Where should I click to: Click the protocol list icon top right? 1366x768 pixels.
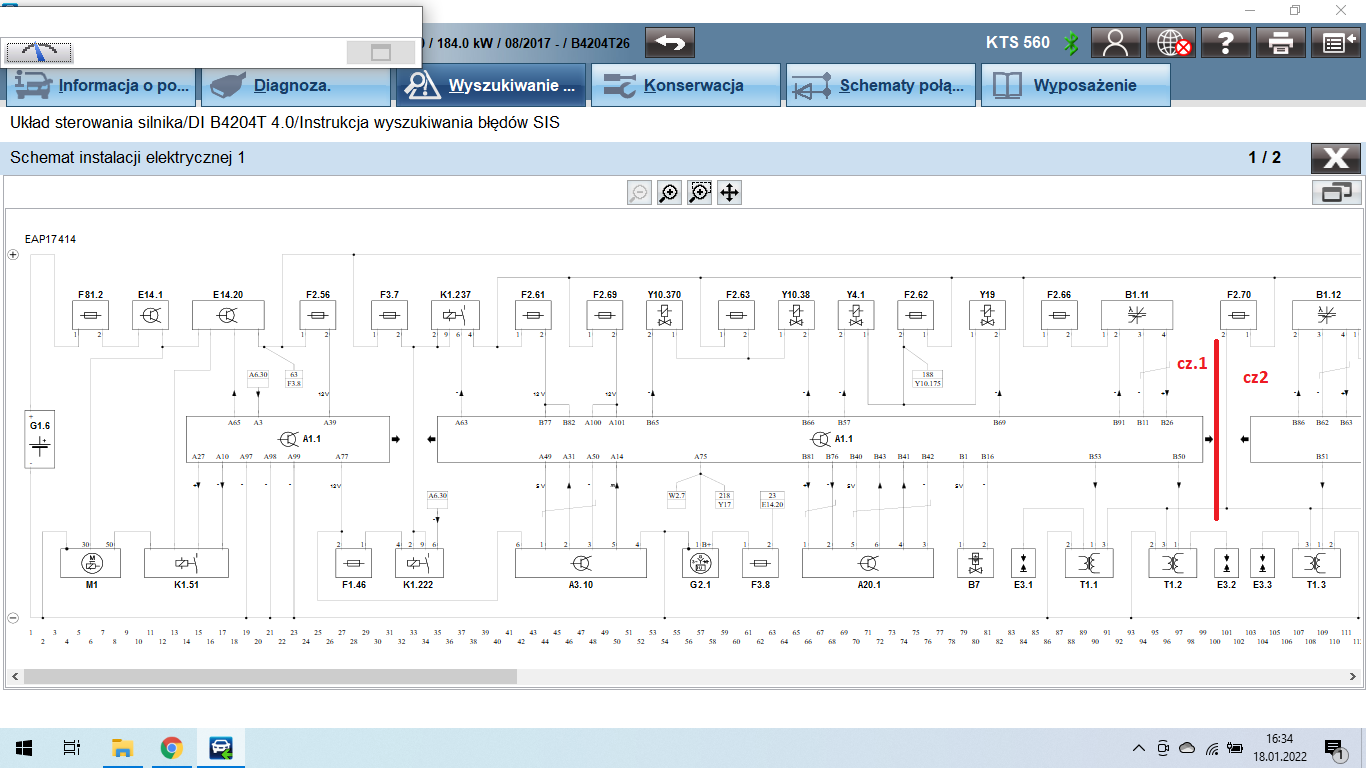coord(1335,43)
